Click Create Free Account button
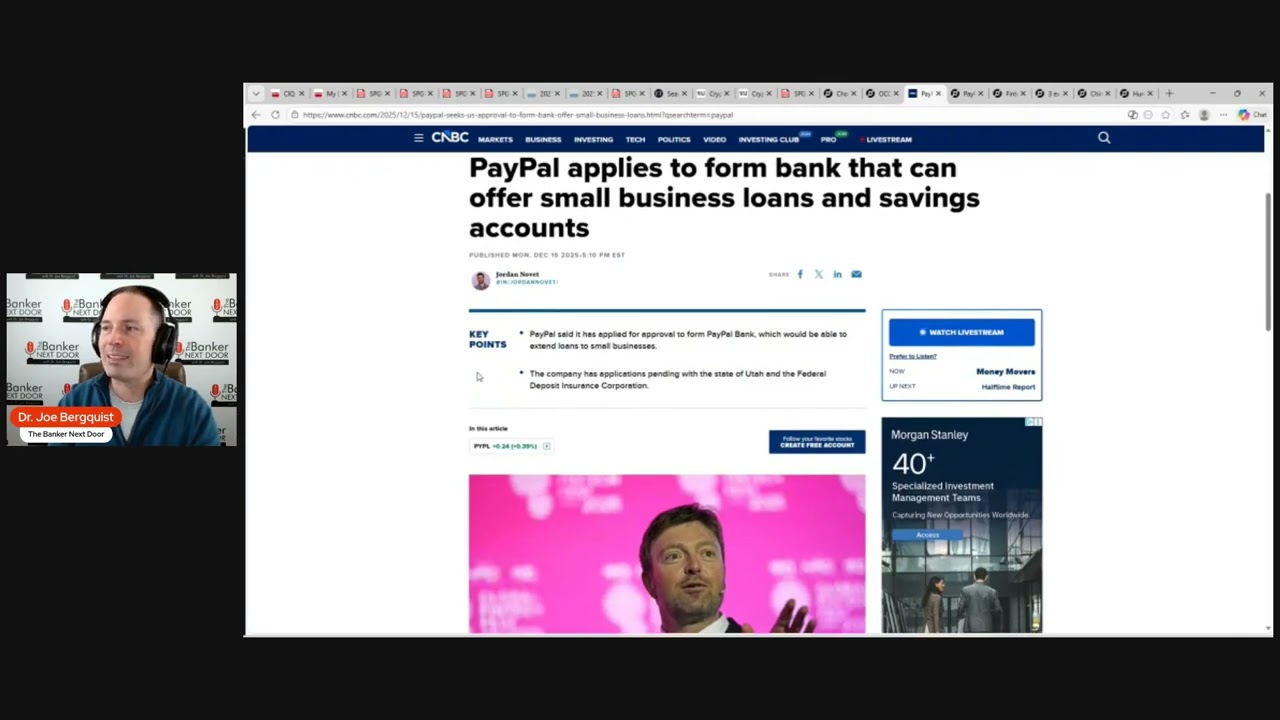This screenshot has width=1280, height=720. [817, 442]
